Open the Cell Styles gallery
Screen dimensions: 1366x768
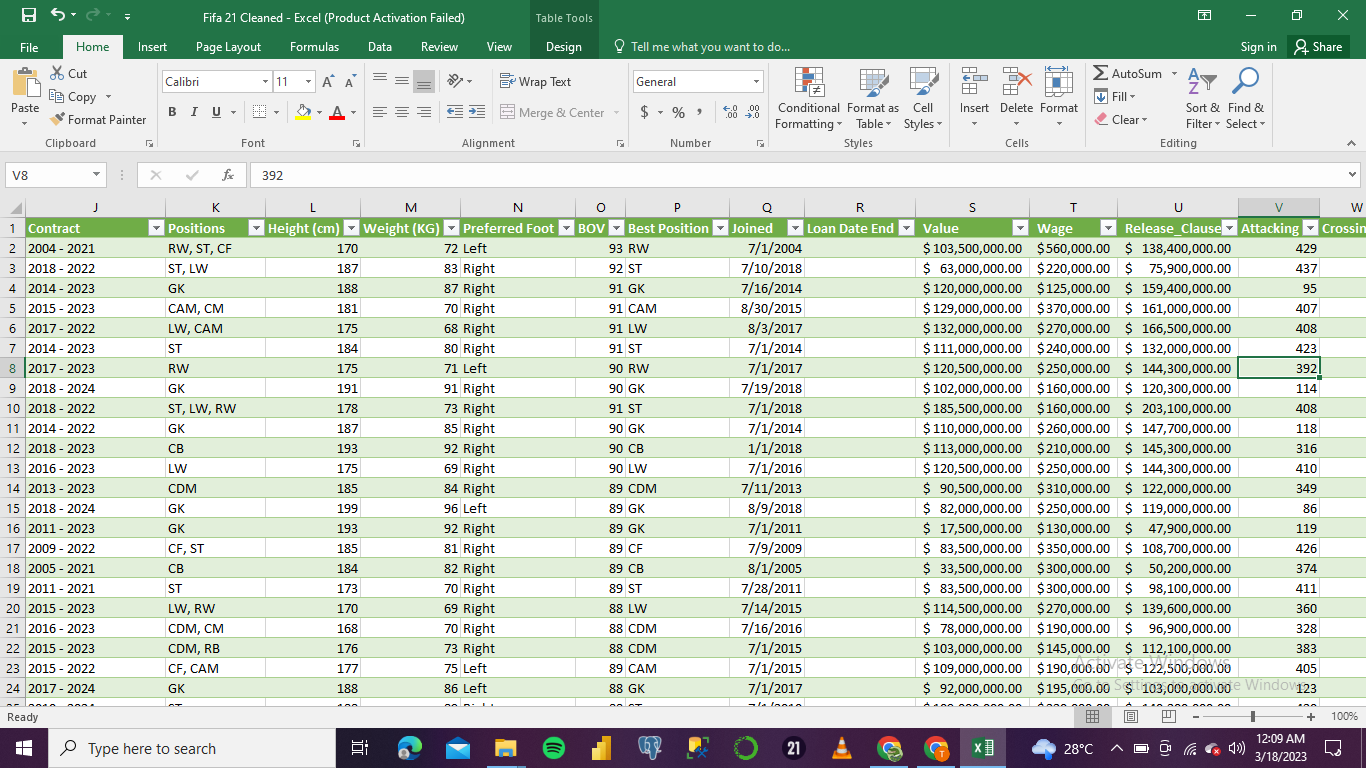[922, 98]
